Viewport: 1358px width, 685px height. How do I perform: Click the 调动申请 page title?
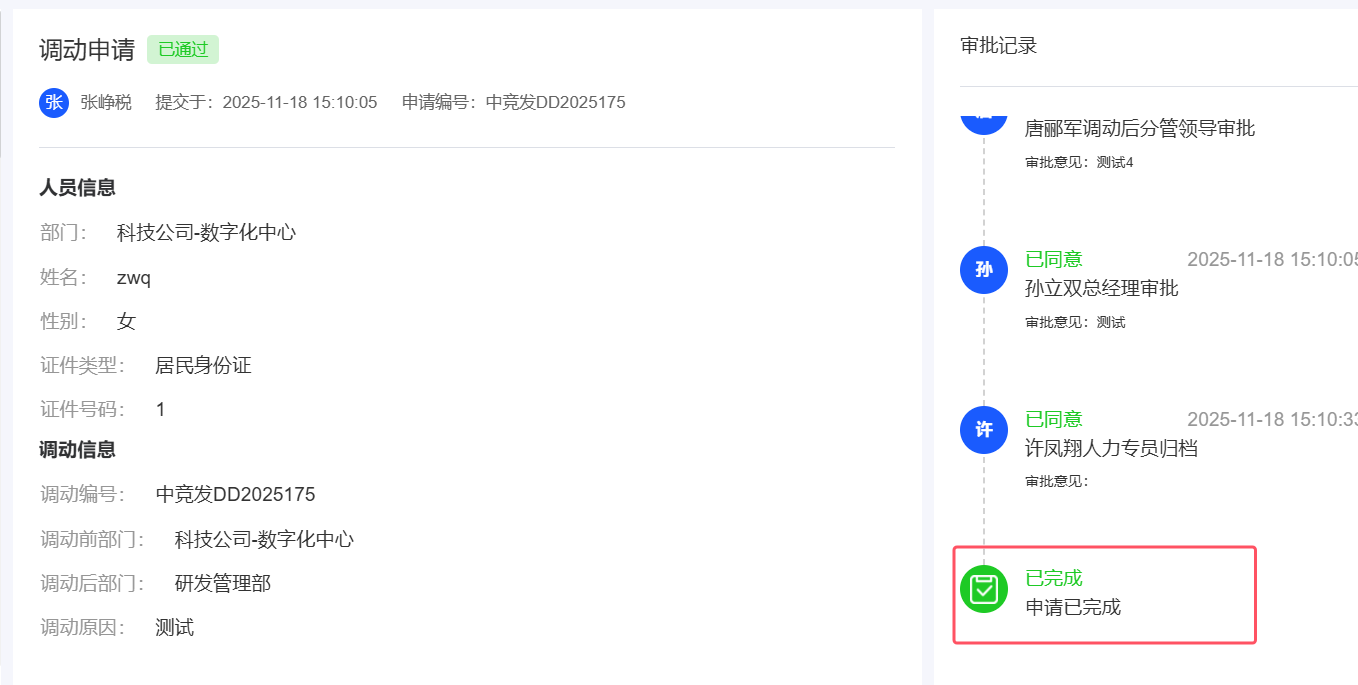tap(87, 50)
